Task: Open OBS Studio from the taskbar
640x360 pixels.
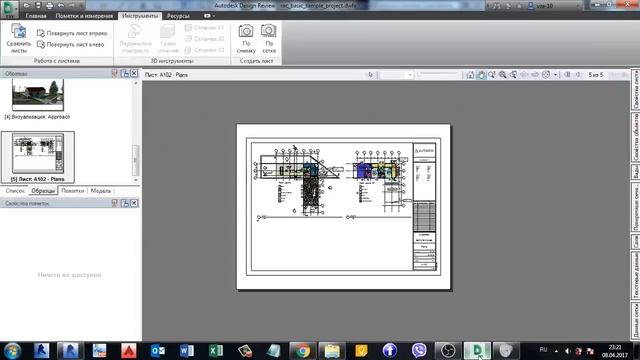Action: [448, 351]
